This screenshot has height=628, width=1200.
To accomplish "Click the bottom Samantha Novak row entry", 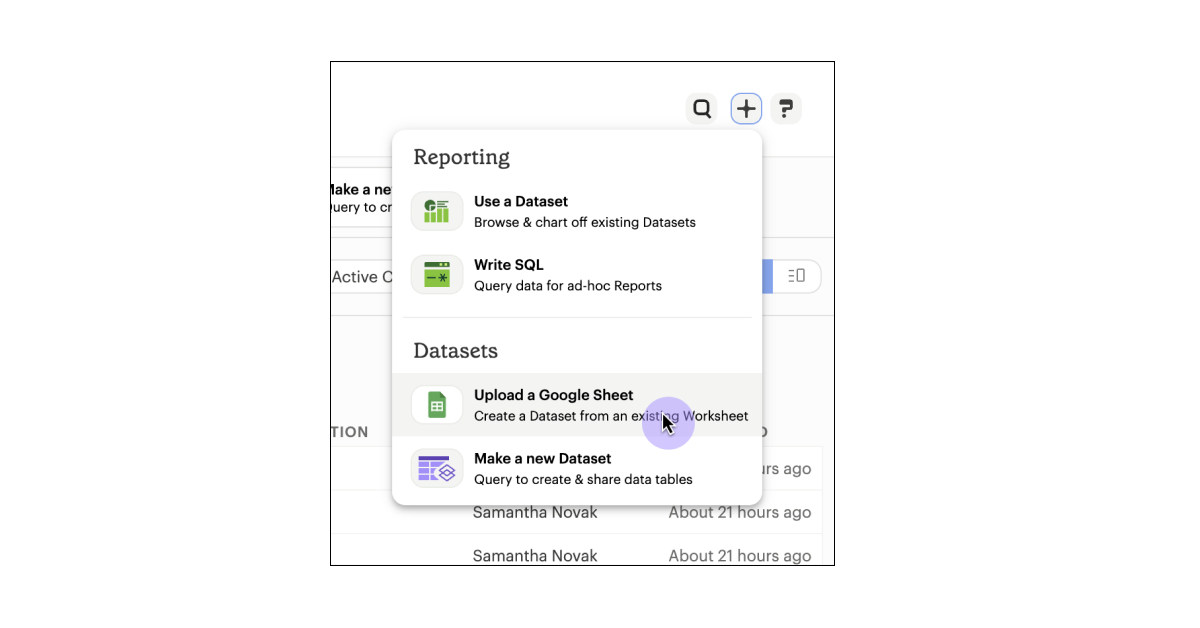I will pos(535,555).
